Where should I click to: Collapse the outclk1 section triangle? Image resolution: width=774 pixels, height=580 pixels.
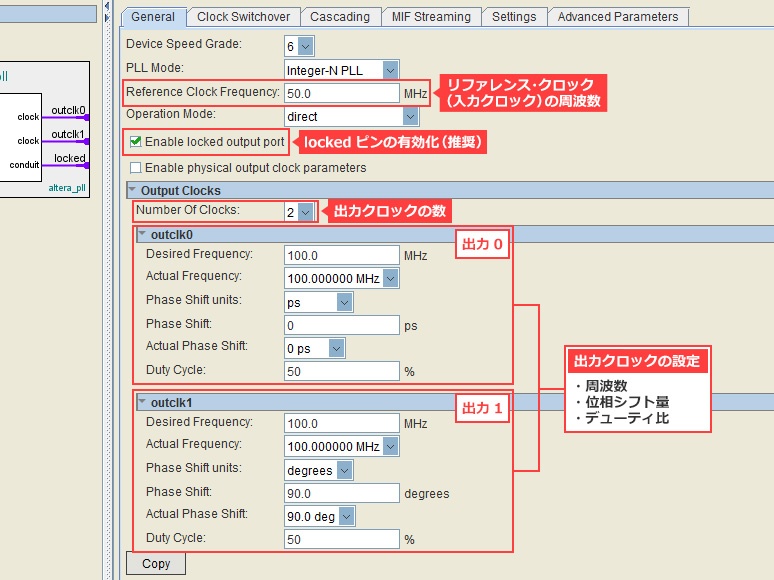click(x=142, y=403)
